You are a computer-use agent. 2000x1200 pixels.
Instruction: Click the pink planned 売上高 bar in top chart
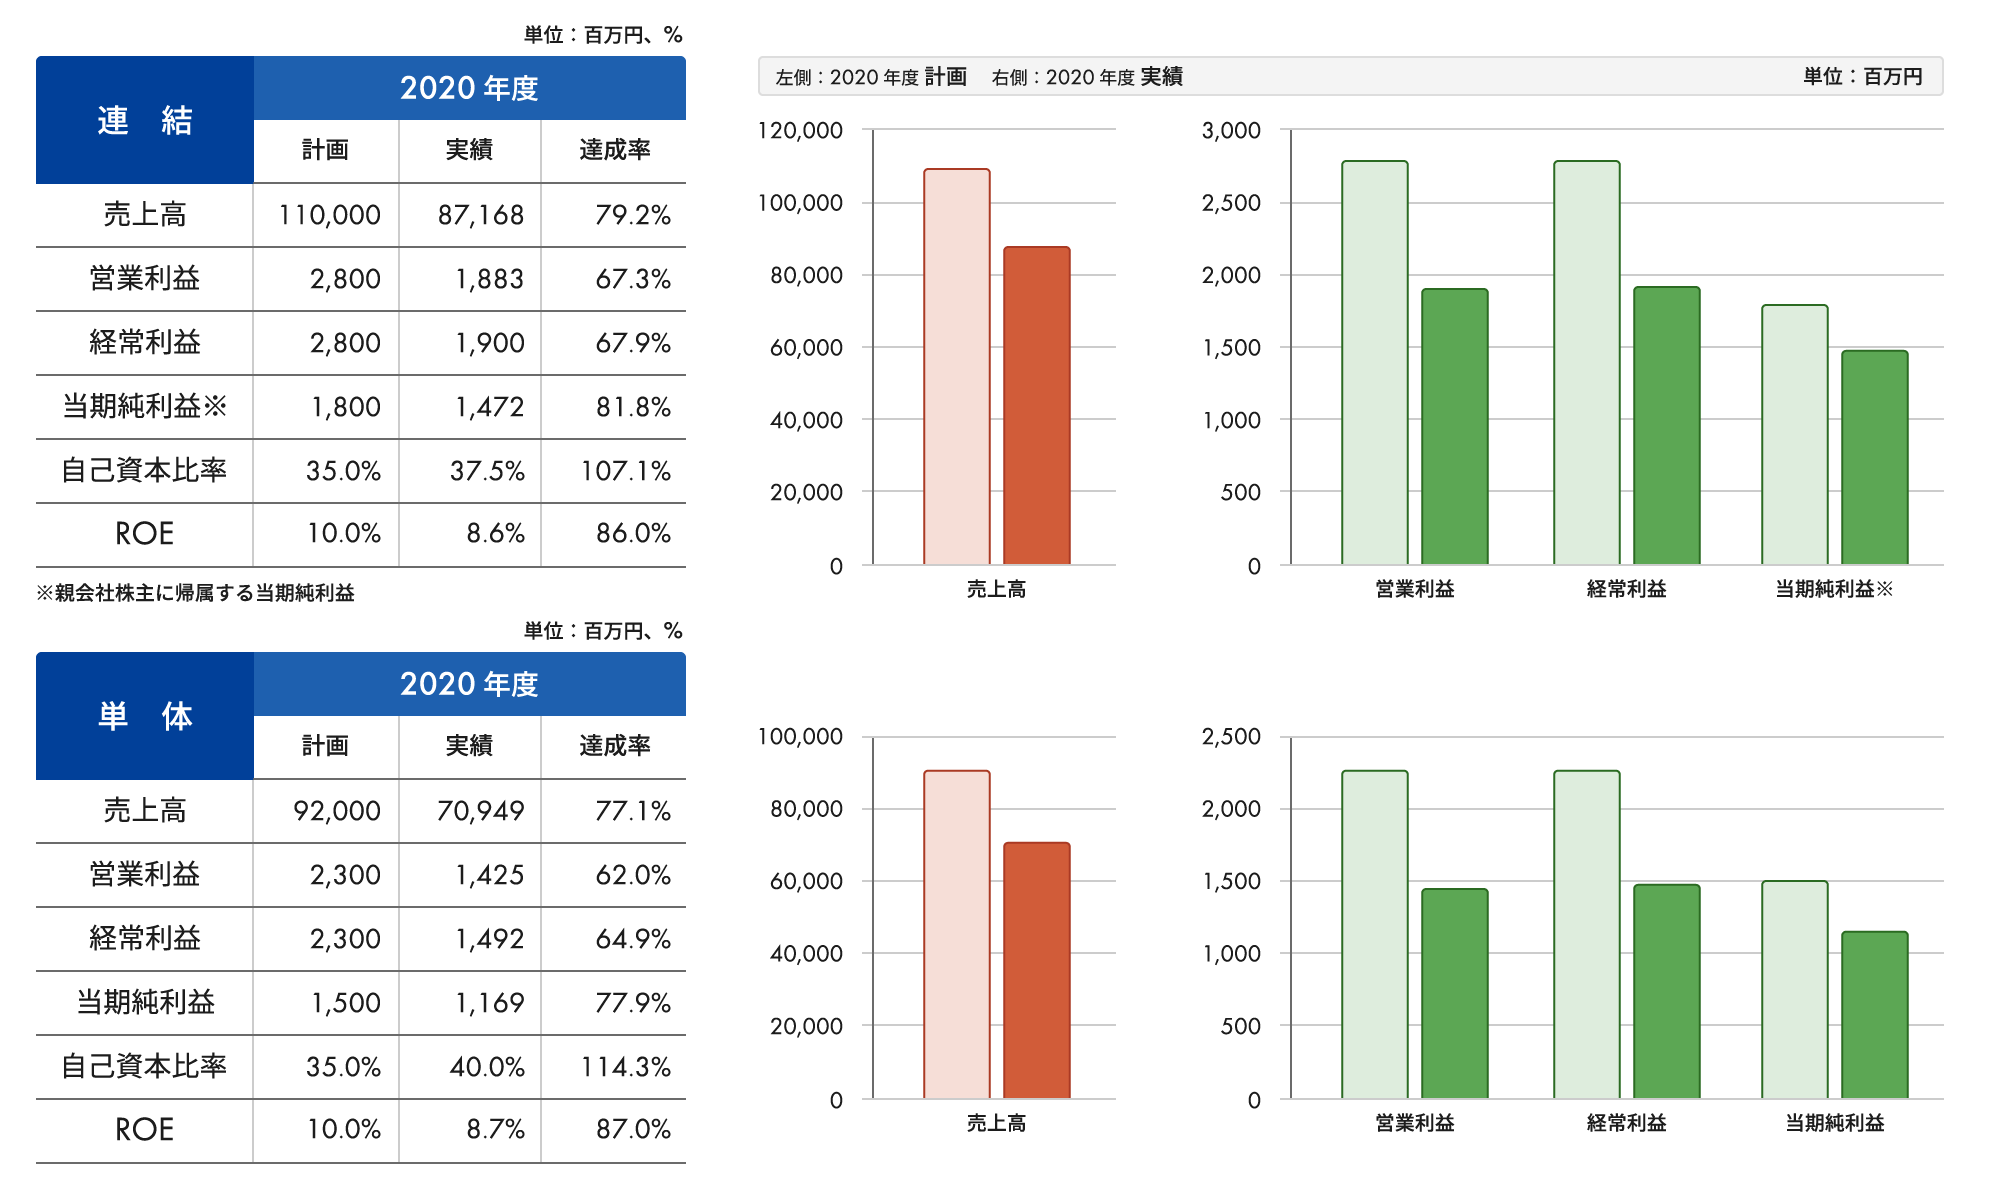957,367
